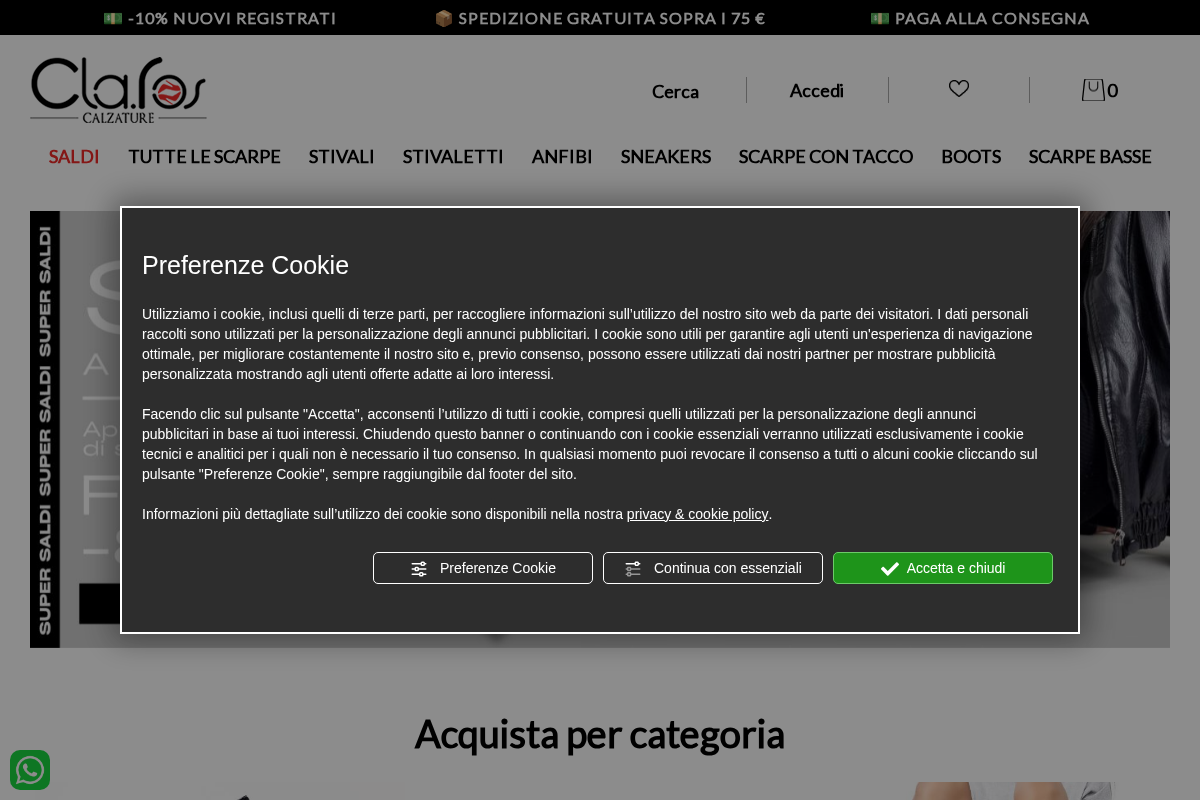Click the package icon near Spedizione Gratuita
This screenshot has width=1200, height=800.
pos(446,17)
